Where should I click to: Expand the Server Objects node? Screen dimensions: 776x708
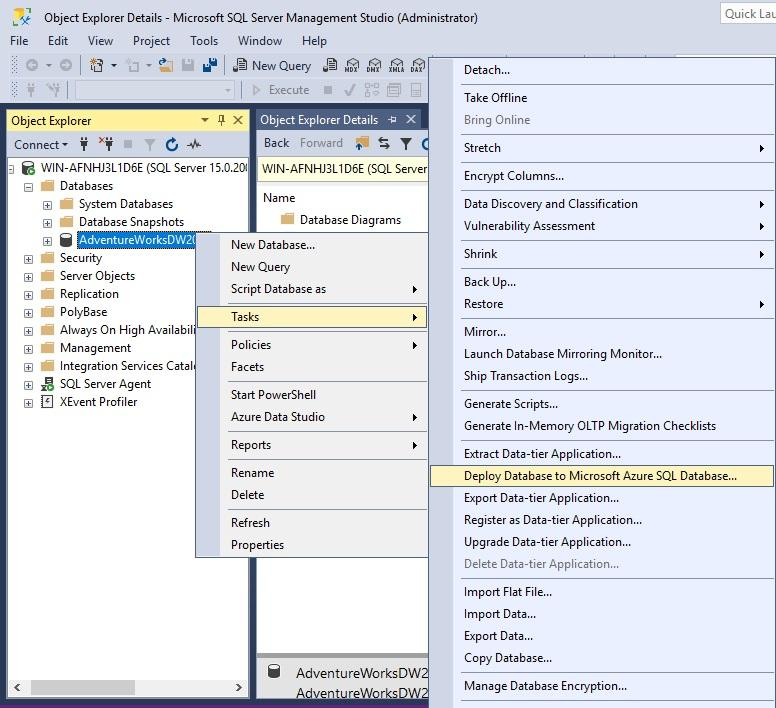click(x=29, y=277)
